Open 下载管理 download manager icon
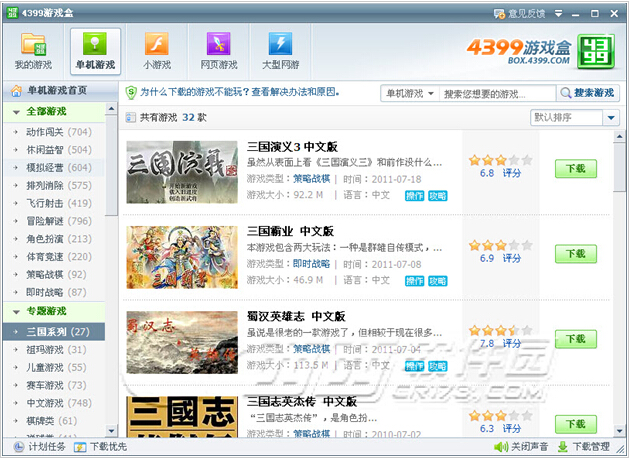 point(563,447)
